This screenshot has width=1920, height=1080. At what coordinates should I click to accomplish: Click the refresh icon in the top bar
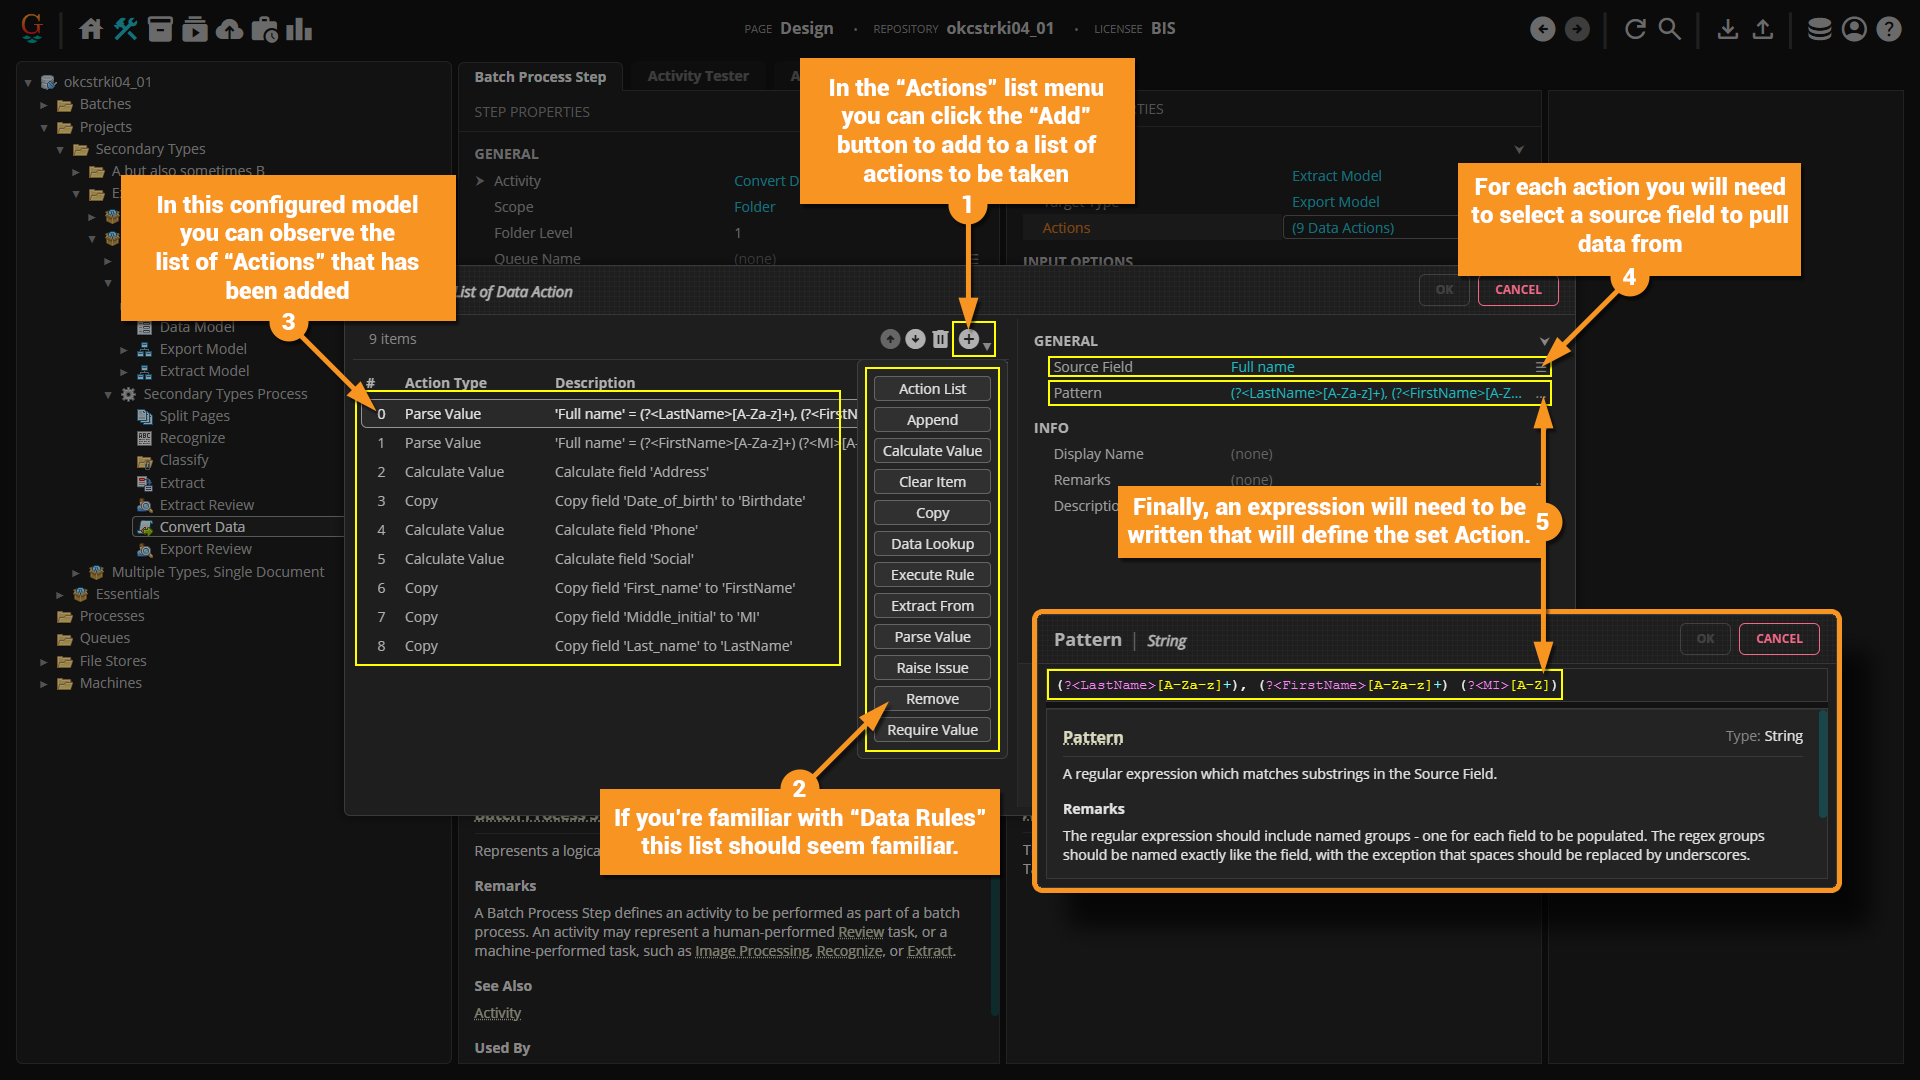[1635, 29]
